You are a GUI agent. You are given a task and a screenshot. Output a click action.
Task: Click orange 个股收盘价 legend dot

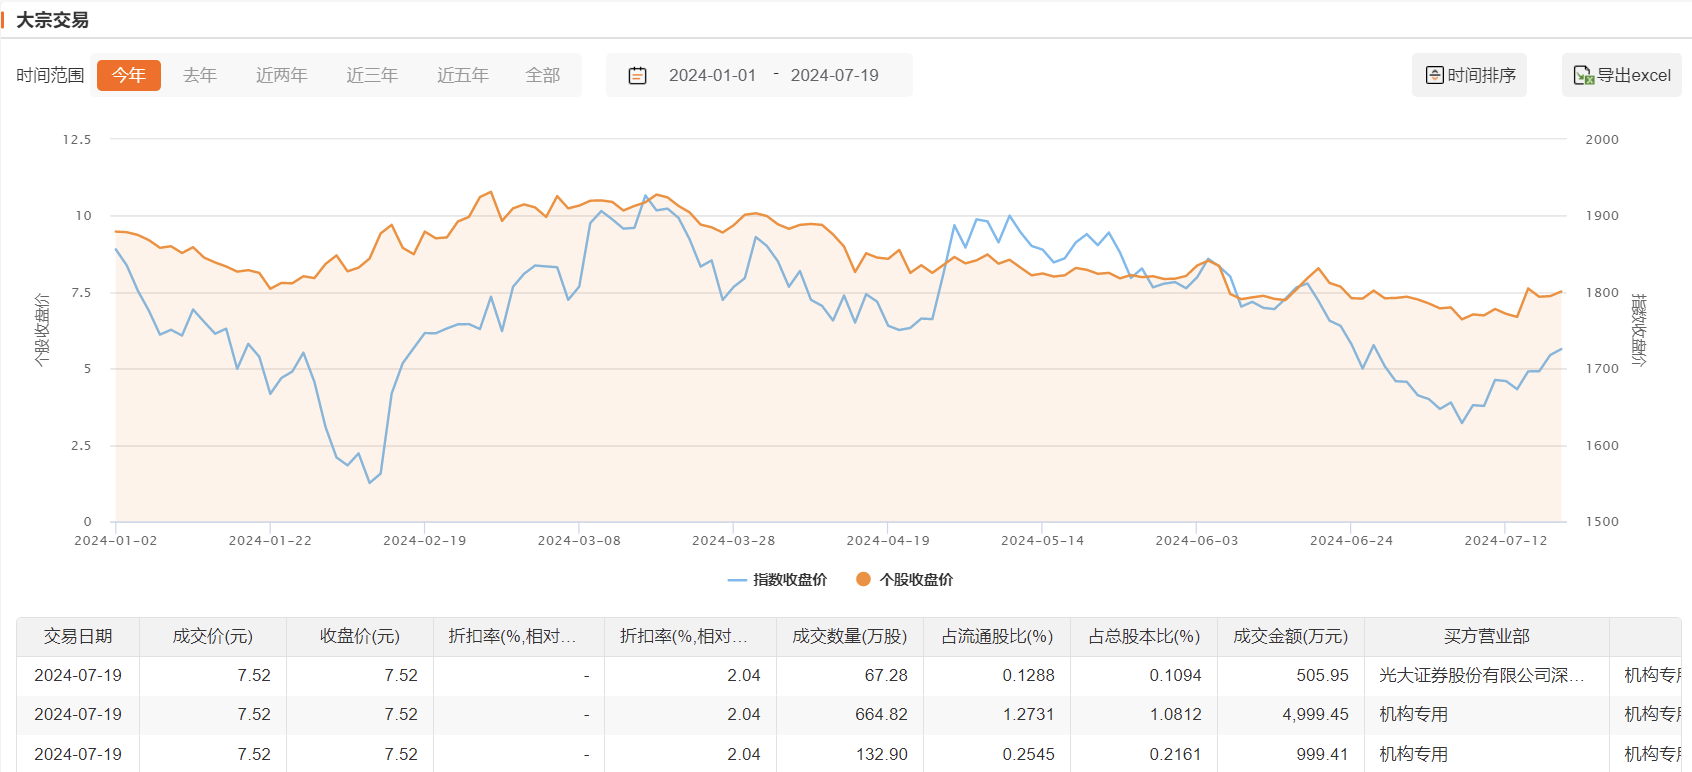point(863,579)
